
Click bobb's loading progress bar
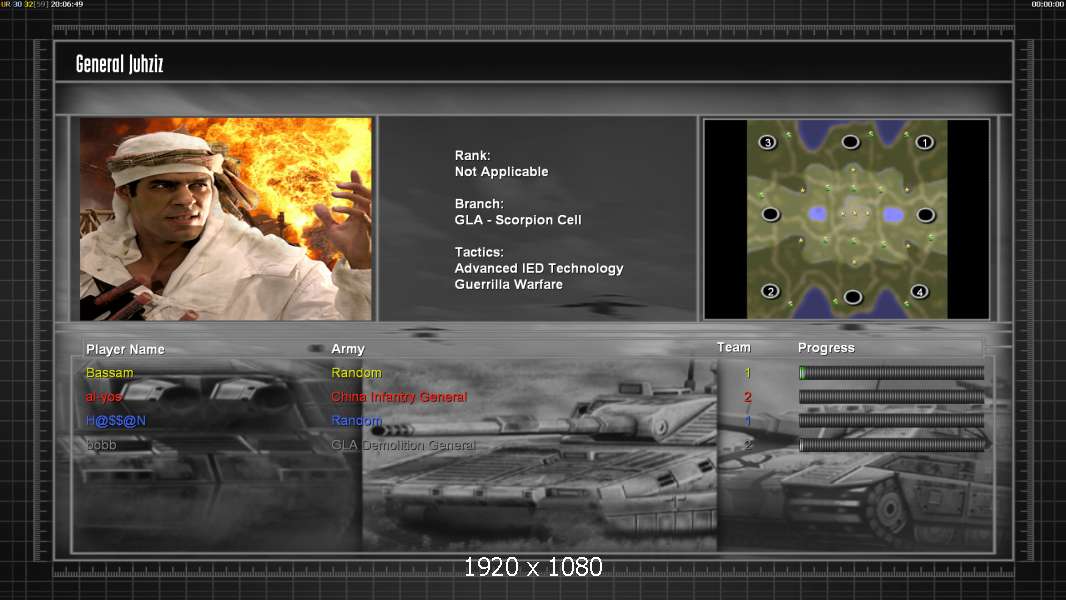click(x=891, y=445)
